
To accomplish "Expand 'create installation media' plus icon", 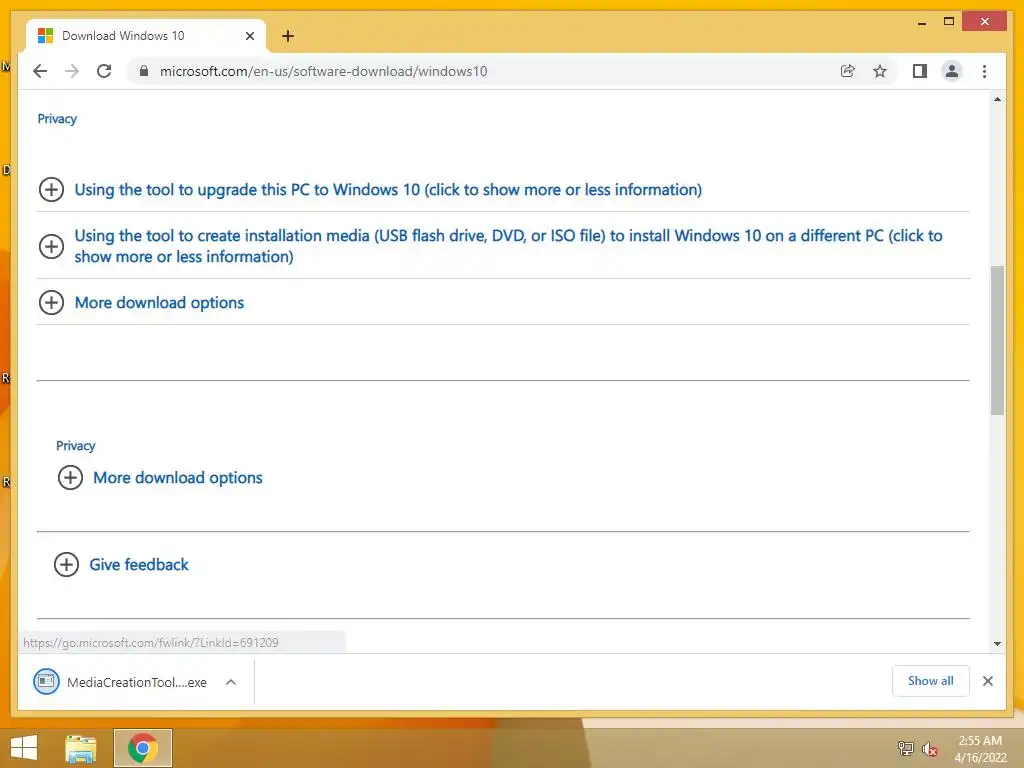I will point(51,246).
